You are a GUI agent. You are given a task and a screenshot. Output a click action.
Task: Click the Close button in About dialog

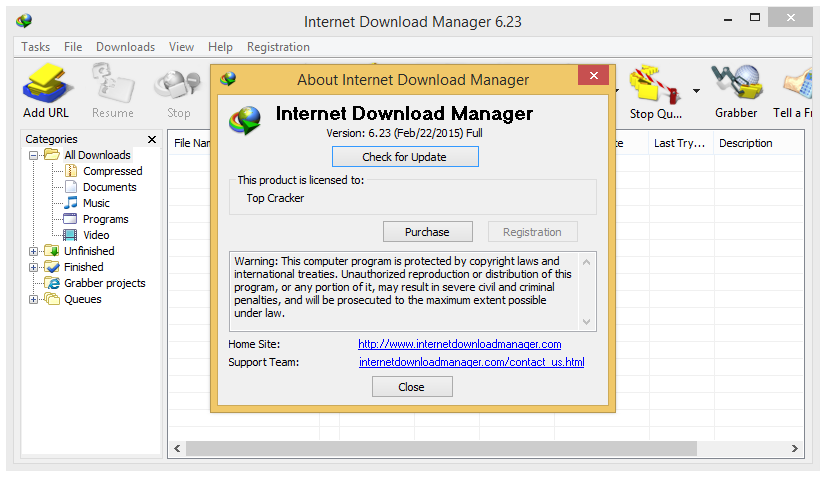click(412, 387)
